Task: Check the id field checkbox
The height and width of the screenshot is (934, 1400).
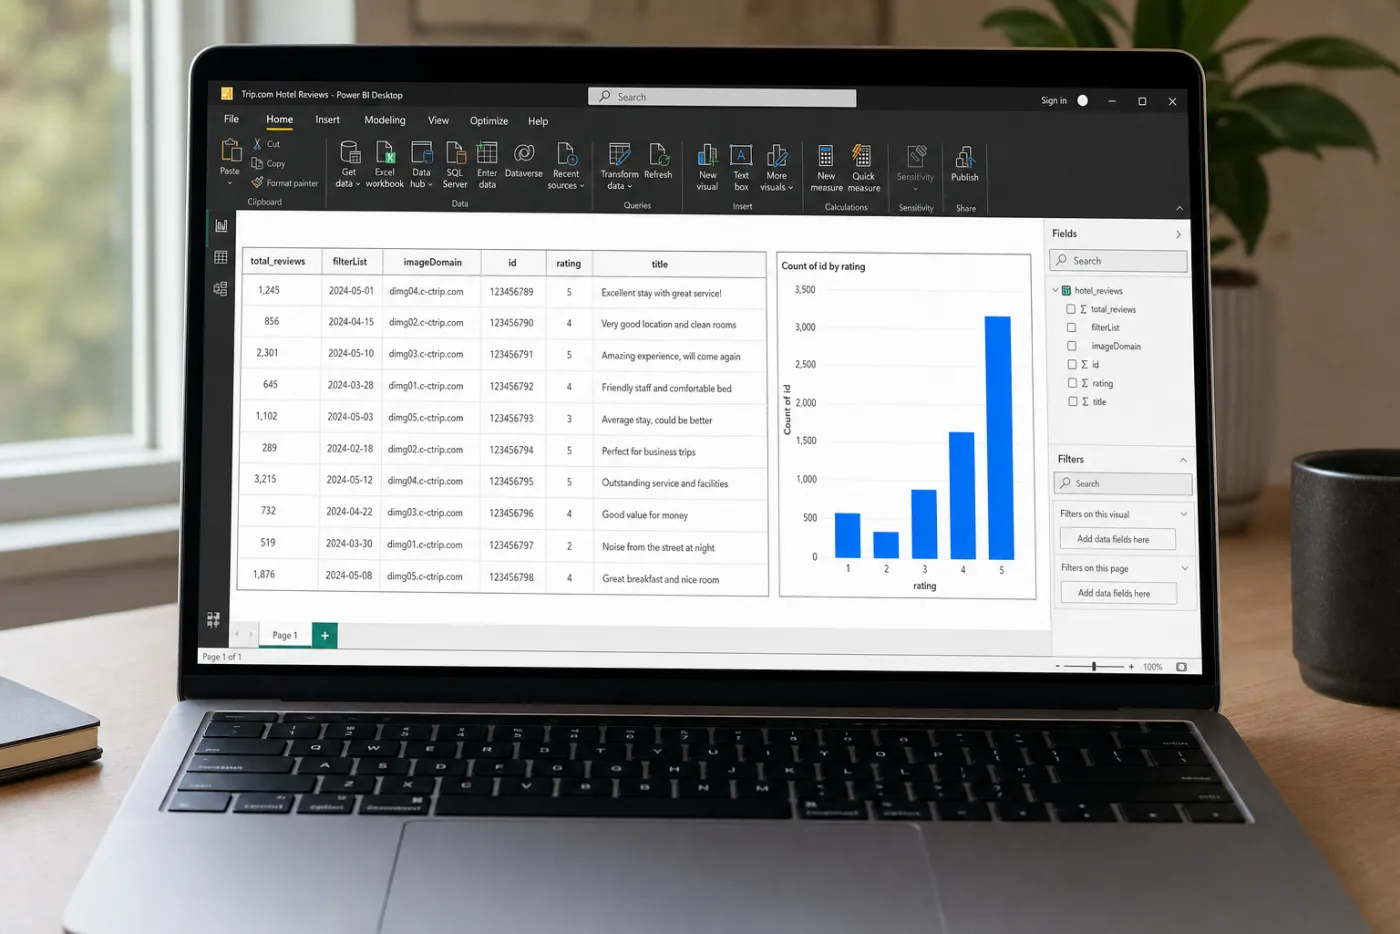Action: pos(1072,364)
